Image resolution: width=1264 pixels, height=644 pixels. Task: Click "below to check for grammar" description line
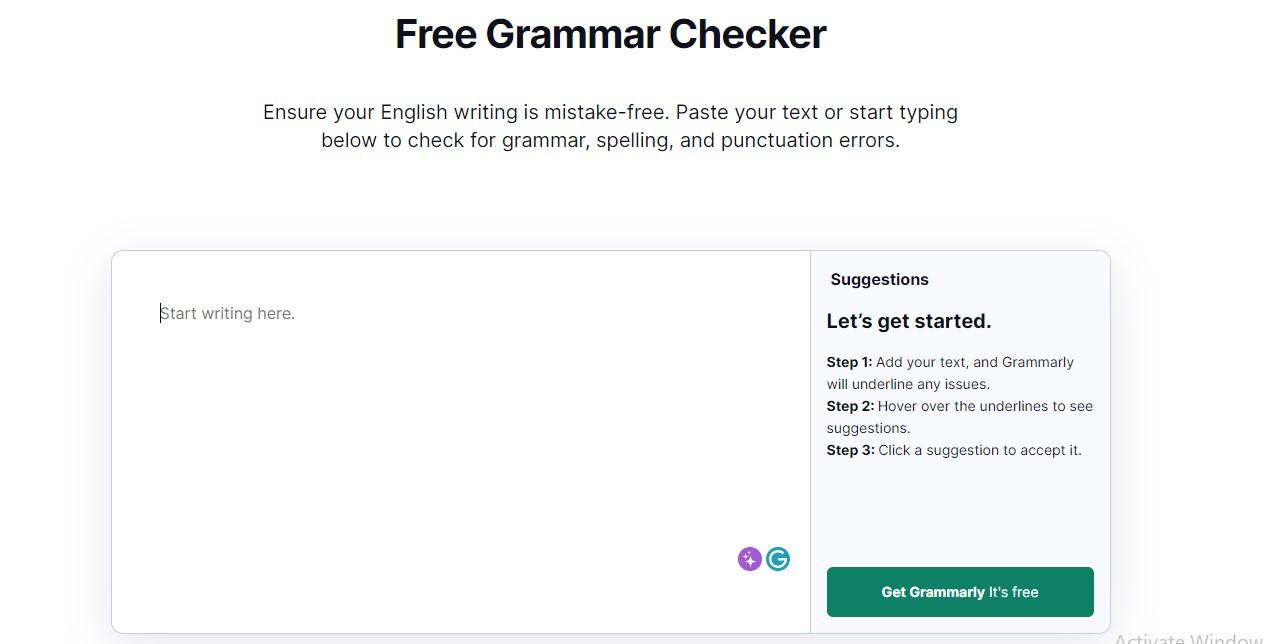pyautogui.click(x=610, y=140)
